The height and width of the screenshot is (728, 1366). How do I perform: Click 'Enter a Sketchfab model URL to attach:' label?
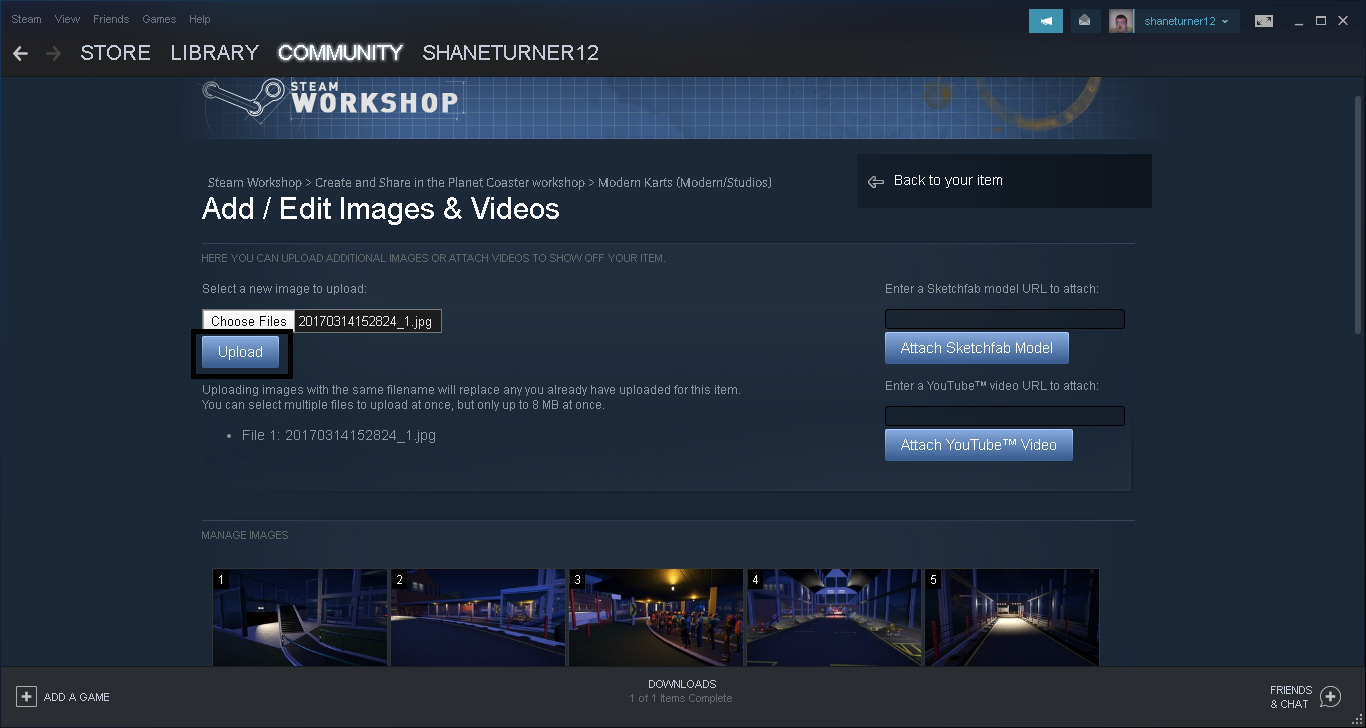coord(992,289)
